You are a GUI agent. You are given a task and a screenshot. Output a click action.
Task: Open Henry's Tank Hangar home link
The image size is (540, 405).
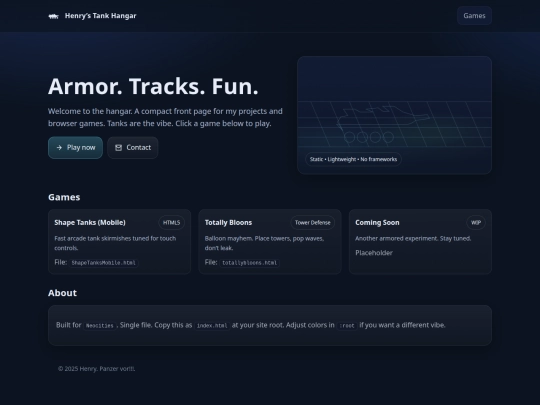92,16
